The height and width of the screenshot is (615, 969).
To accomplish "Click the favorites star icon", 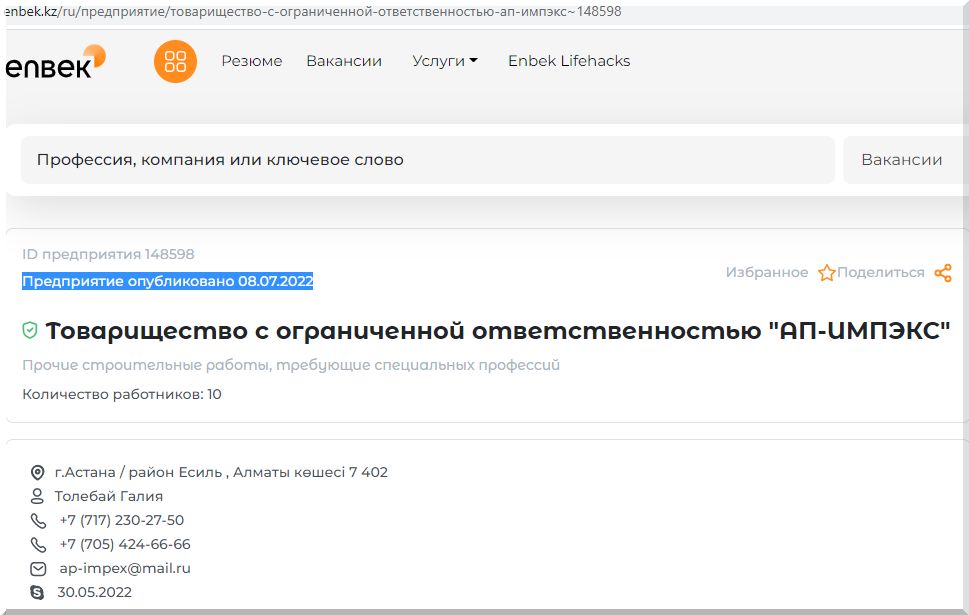I will coord(826,273).
